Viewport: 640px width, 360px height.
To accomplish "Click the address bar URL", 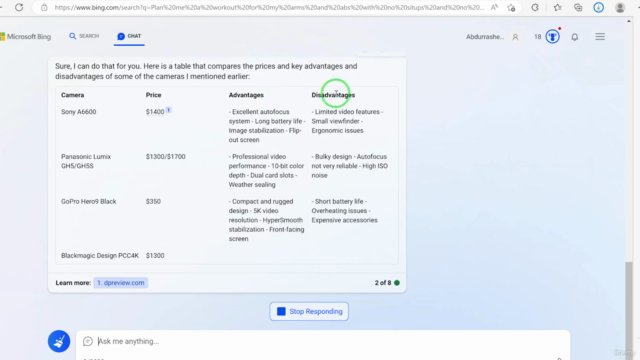I will click(x=269, y=7).
